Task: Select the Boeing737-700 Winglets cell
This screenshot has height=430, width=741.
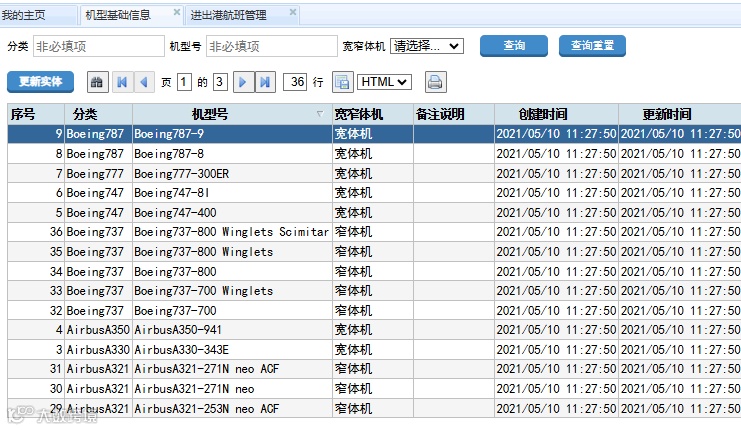Action: (232, 291)
